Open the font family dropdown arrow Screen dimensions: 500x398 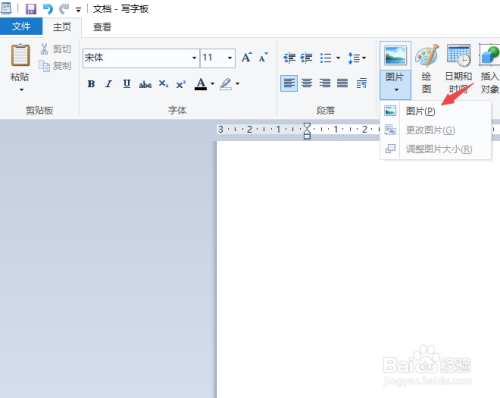(194, 58)
